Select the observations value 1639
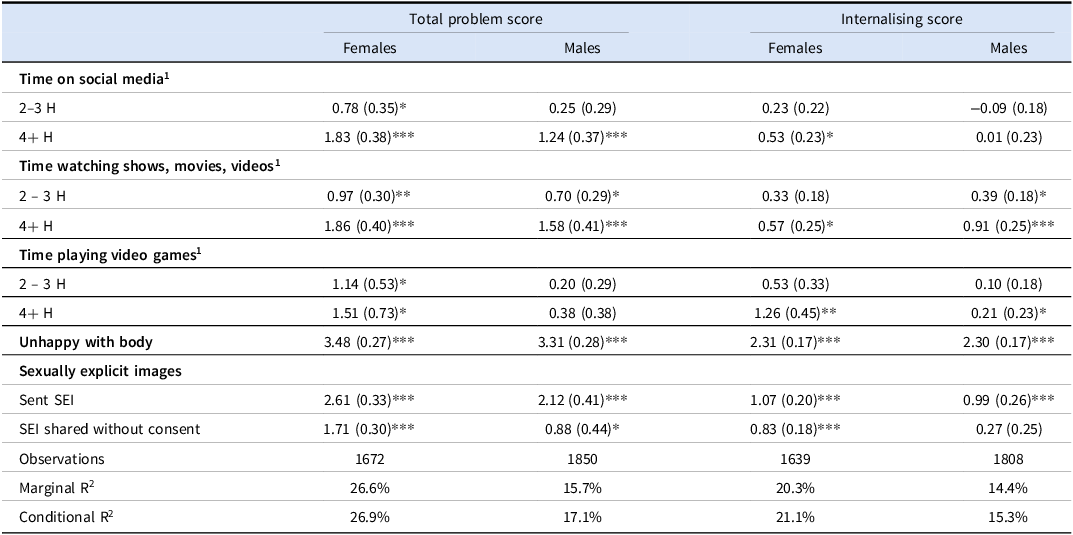This screenshot has height=535, width=1073. 795,459
